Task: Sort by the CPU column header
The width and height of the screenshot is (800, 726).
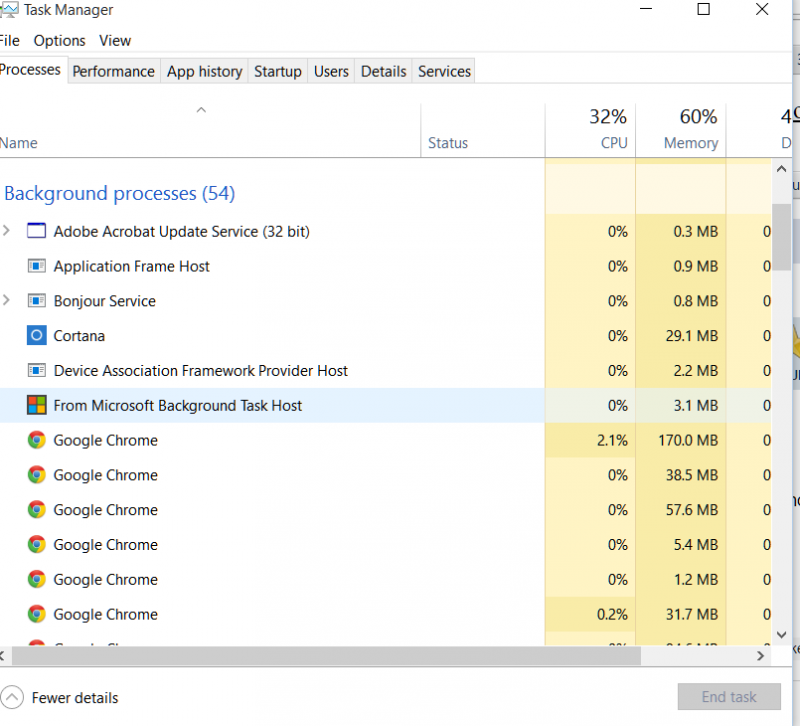Action: click(590, 130)
